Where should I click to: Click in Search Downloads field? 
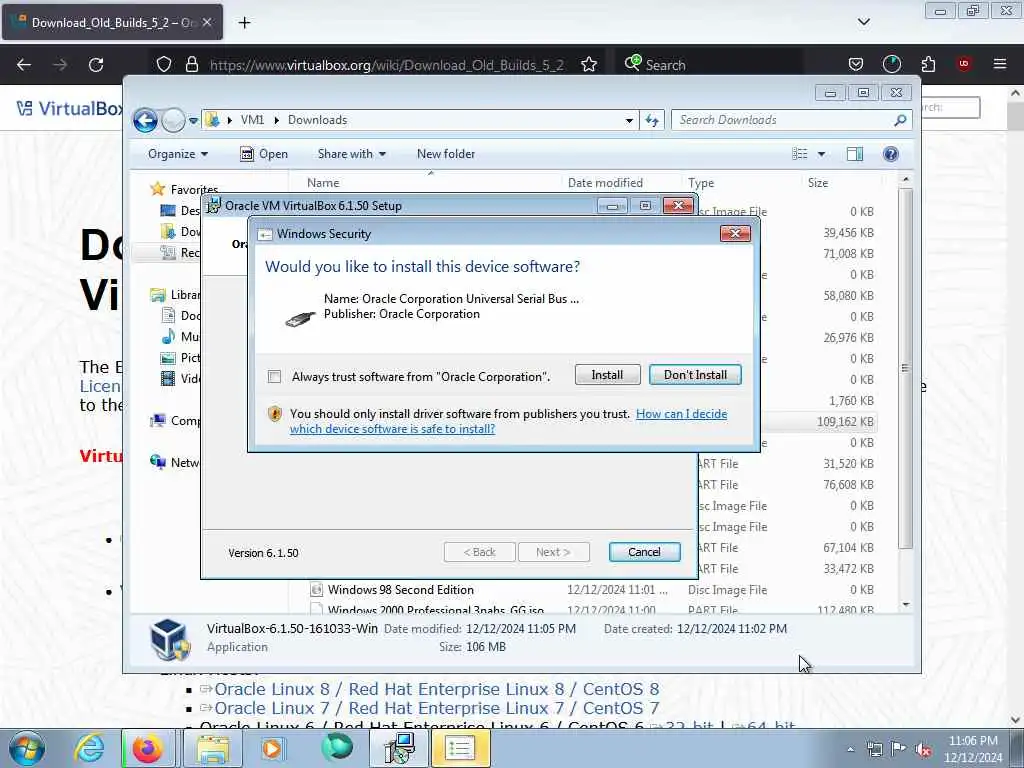coord(783,120)
